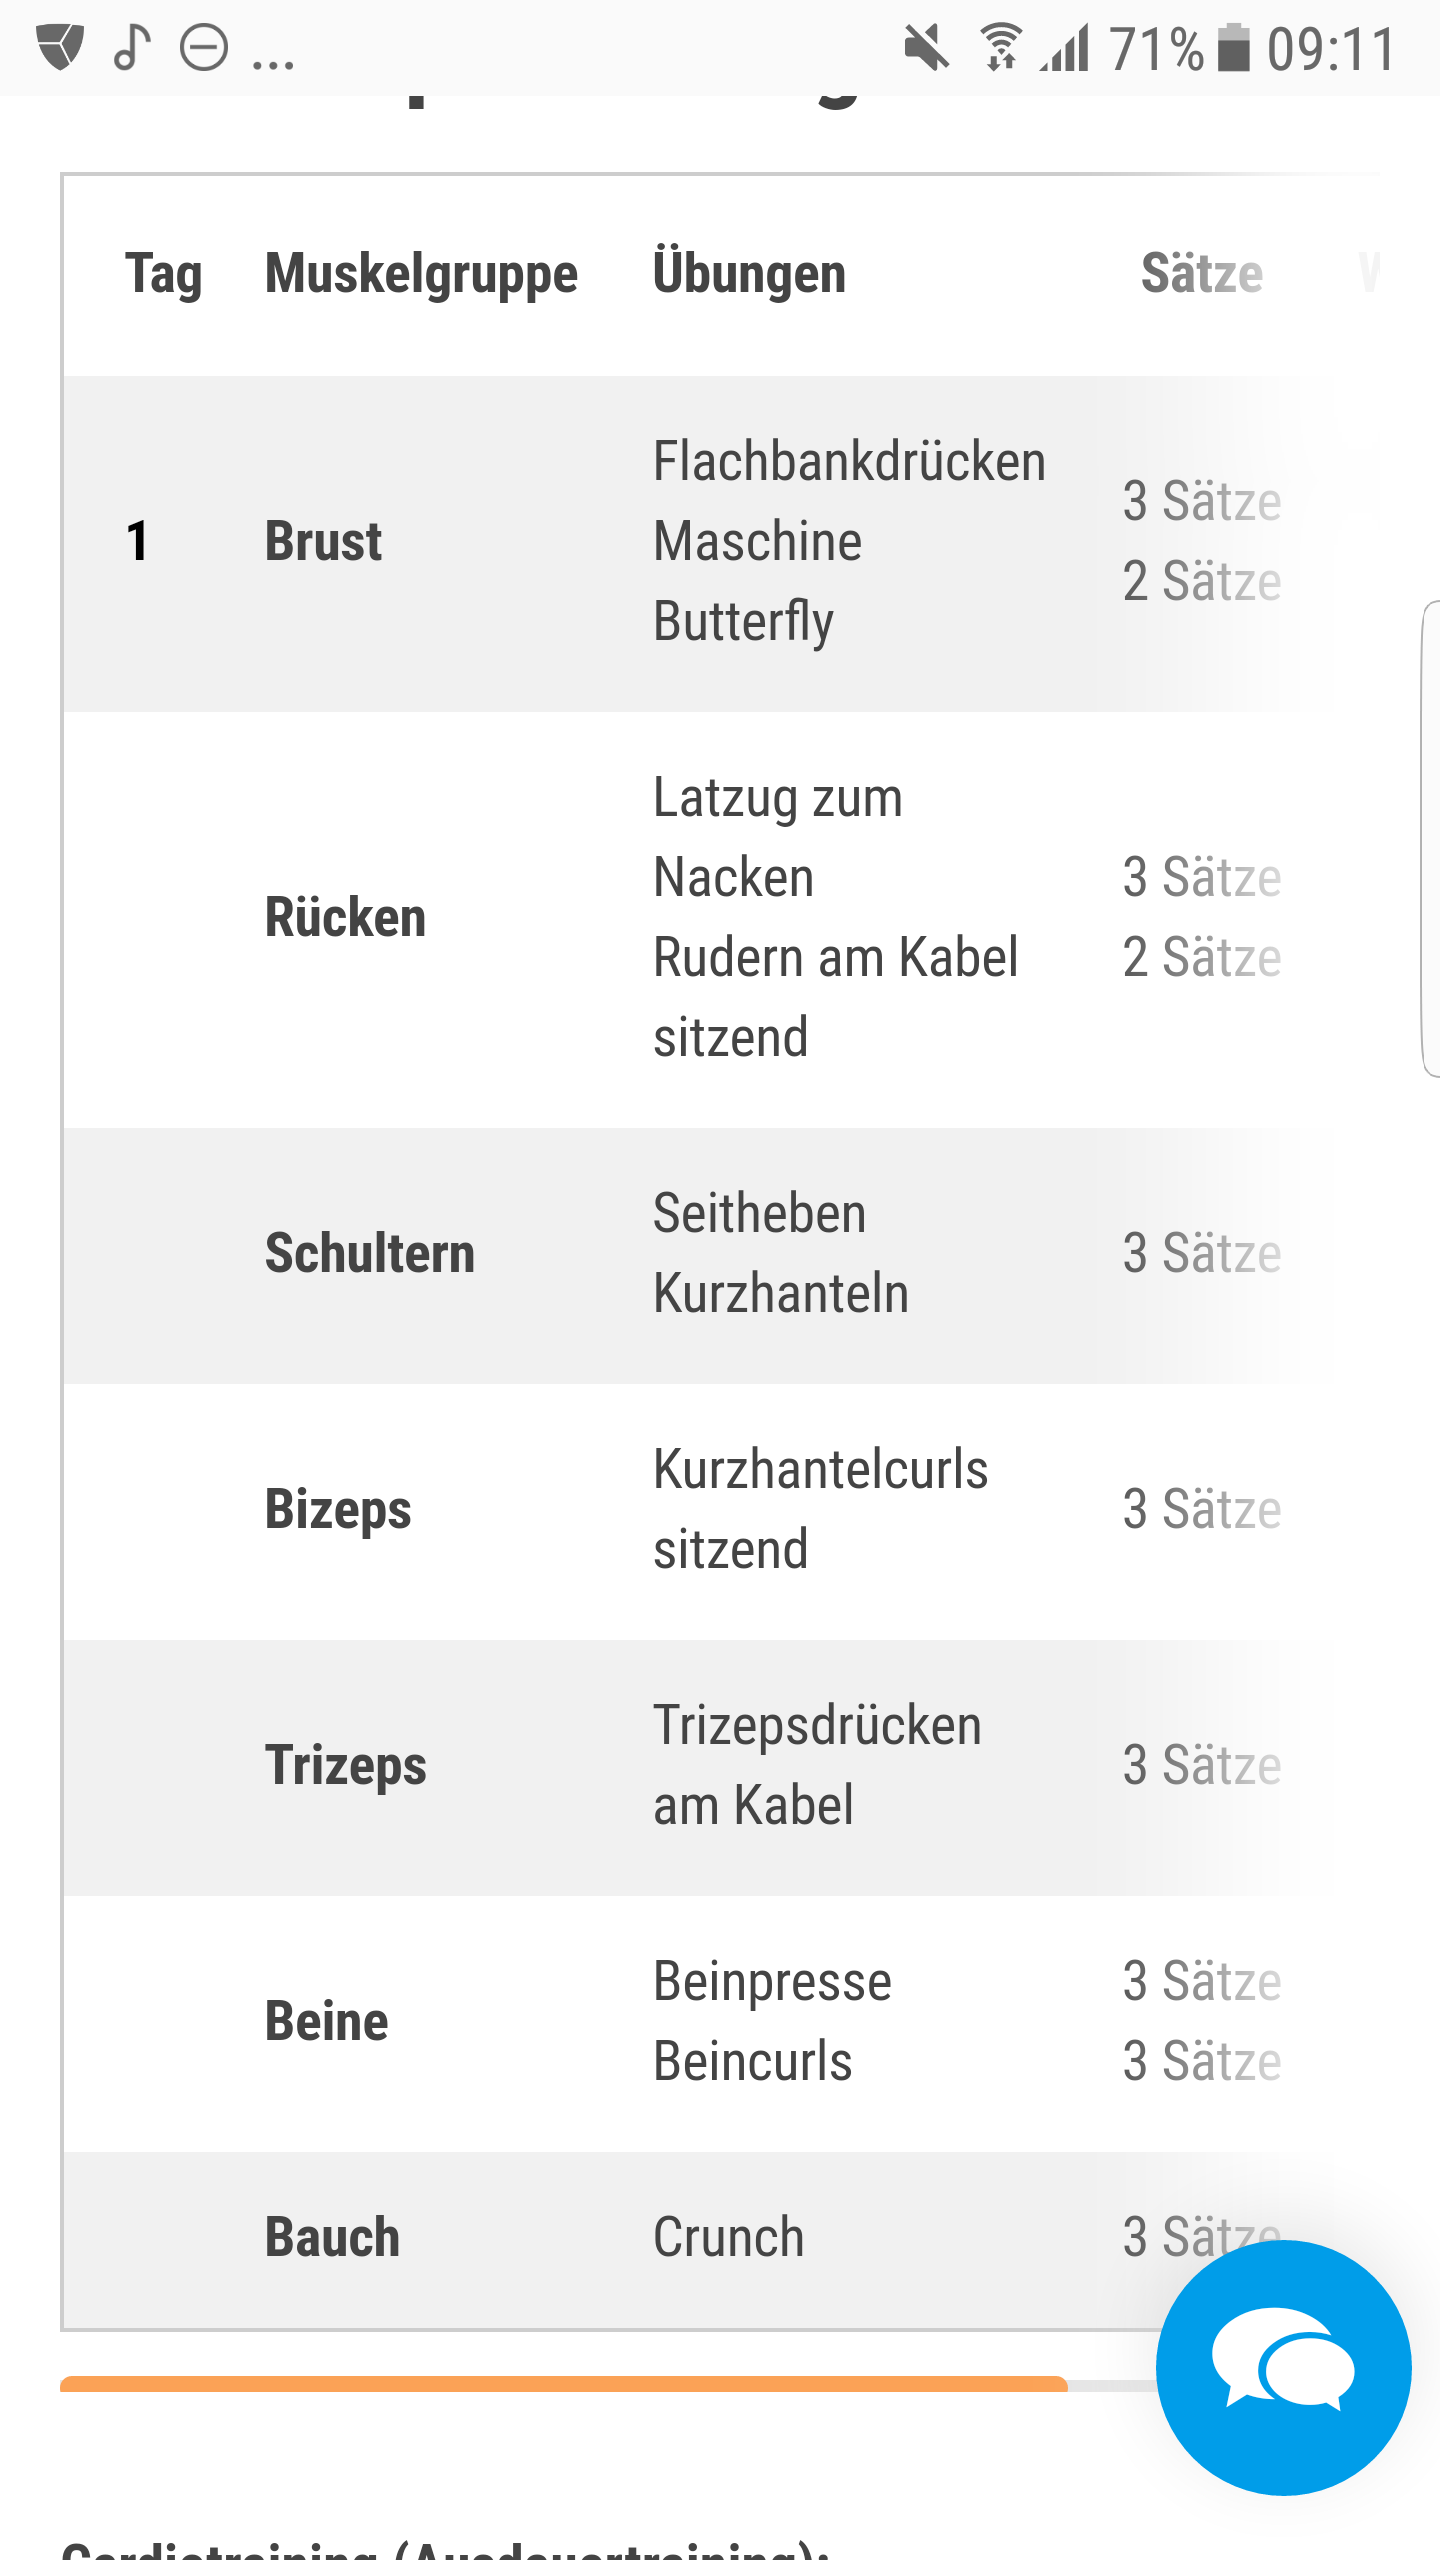Tap the Brust muscle group cell
Screen dimensions: 1440x2560
coord(323,542)
